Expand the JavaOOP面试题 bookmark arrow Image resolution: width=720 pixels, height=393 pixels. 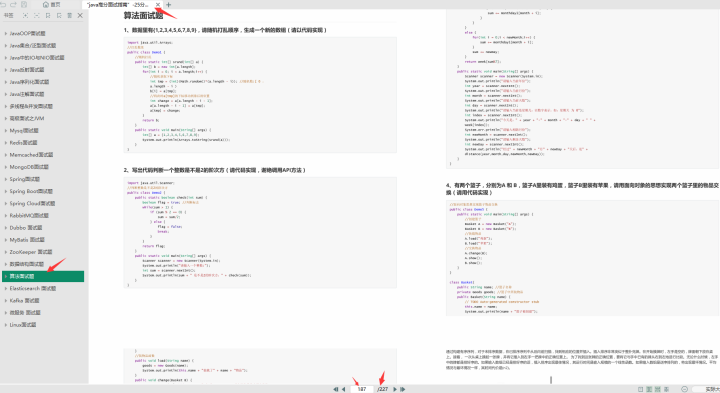coord(6,34)
